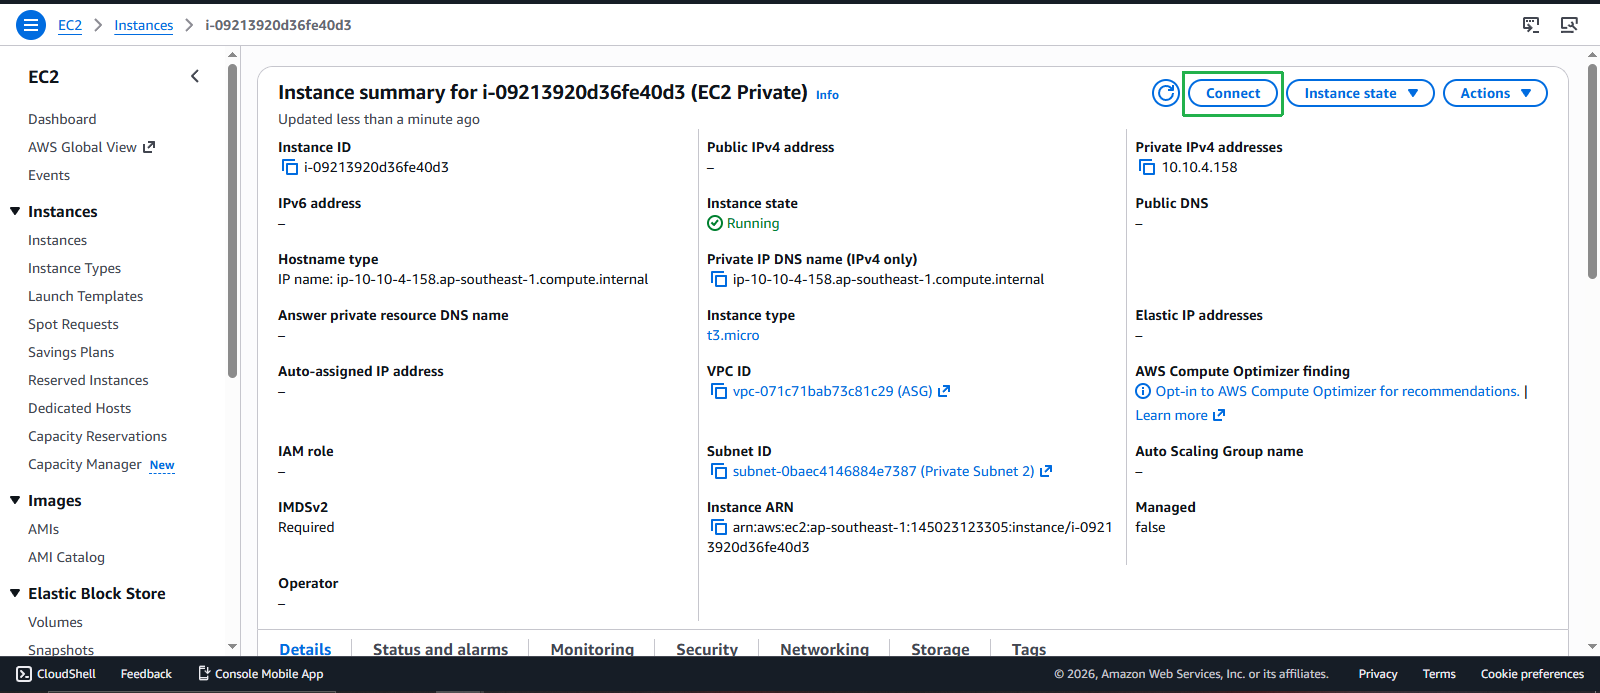
Task: Click the Running status check icon
Action: click(x=715, y=223)
